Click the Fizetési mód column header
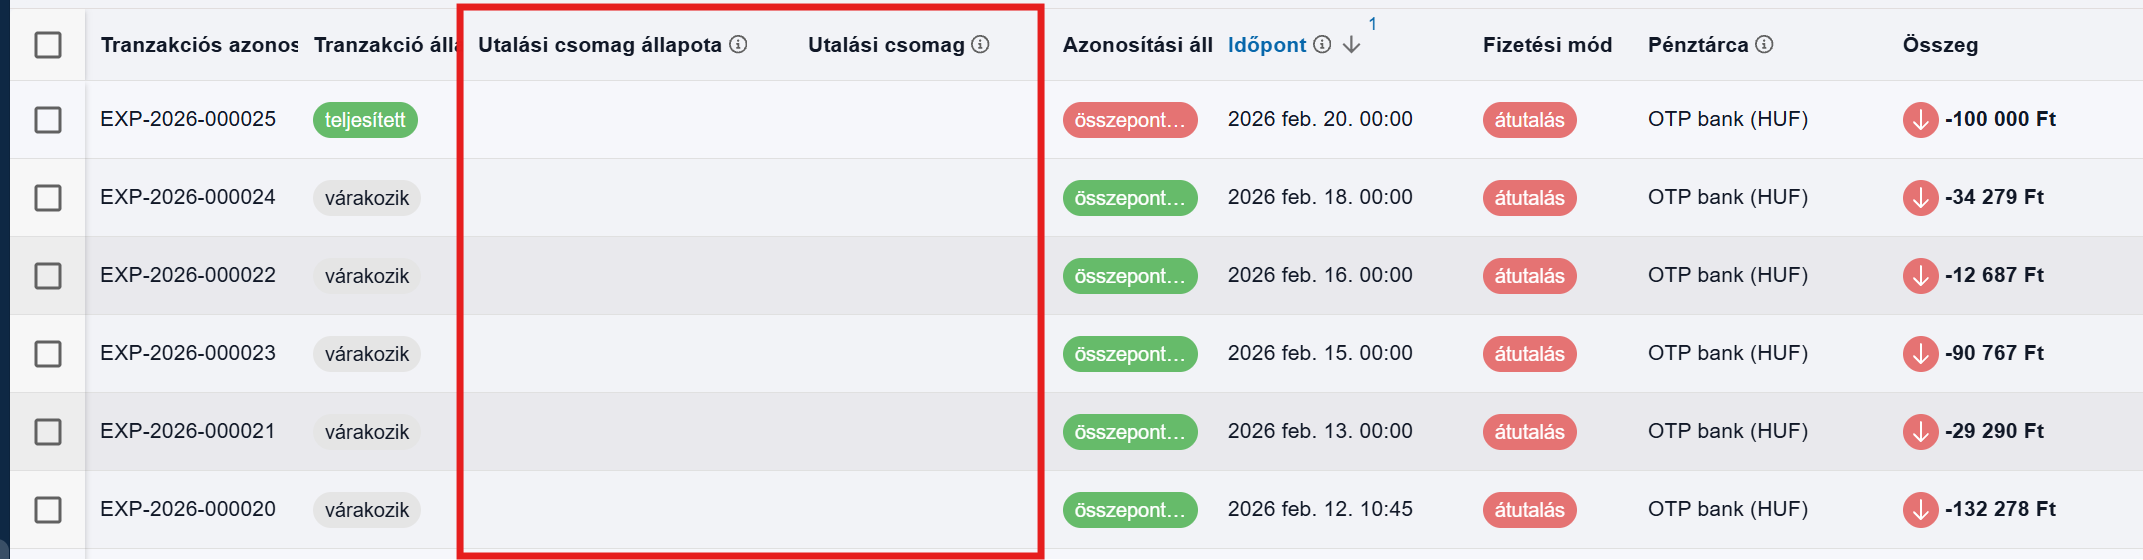The image size is (2143, 560). (1546, 45)
